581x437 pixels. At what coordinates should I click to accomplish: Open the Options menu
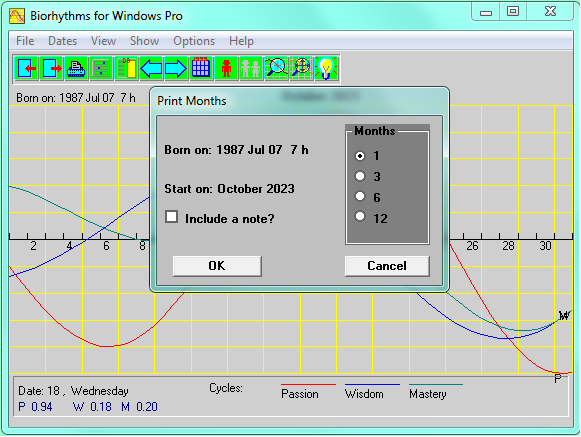point(194,41)
